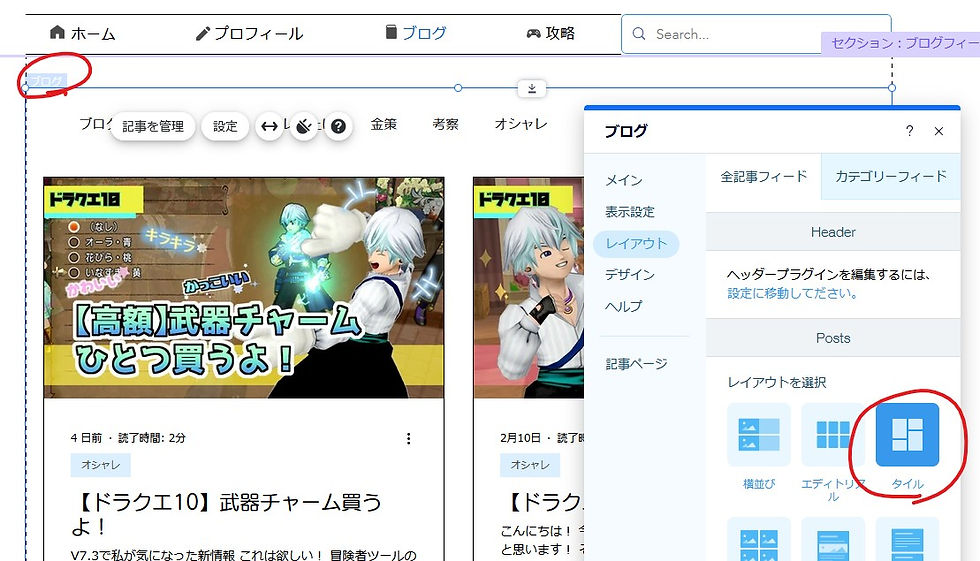This screenshot has height=561, width=980.
Task: Open ヘルプ in panel sidebar
Action: [624, 306]
